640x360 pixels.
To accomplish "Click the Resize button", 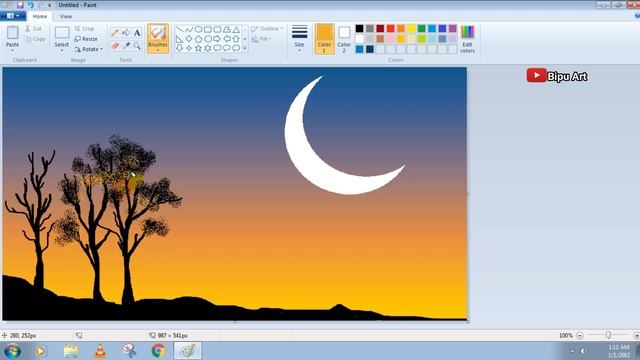I will tap(86, 39).
